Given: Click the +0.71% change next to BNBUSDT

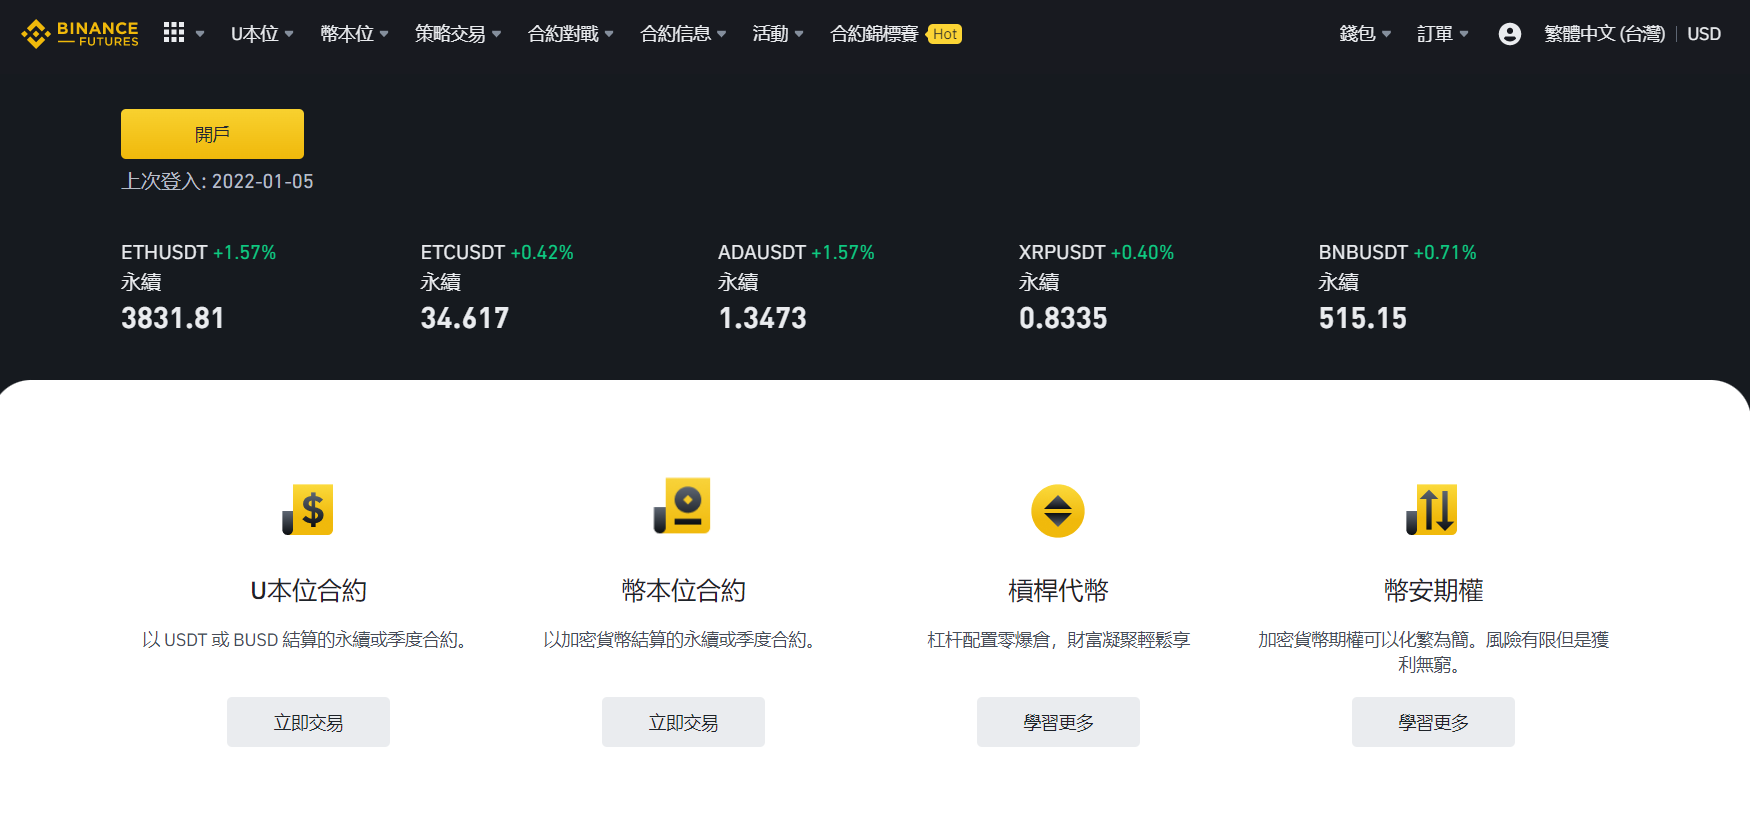Looking at the screenshot, I should tap(1445, 253).
